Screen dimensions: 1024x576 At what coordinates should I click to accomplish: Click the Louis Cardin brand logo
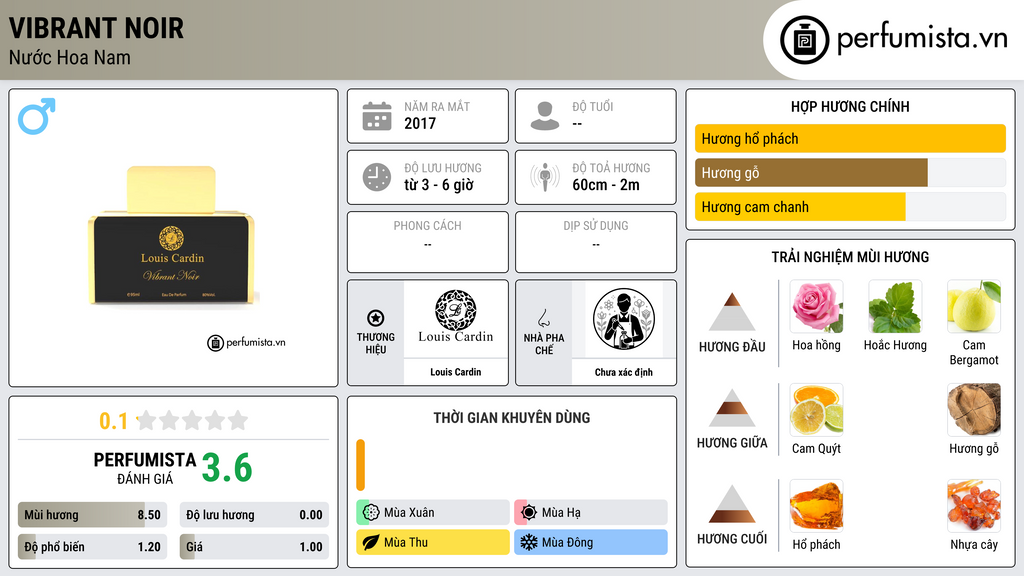(x=456, y=317)
